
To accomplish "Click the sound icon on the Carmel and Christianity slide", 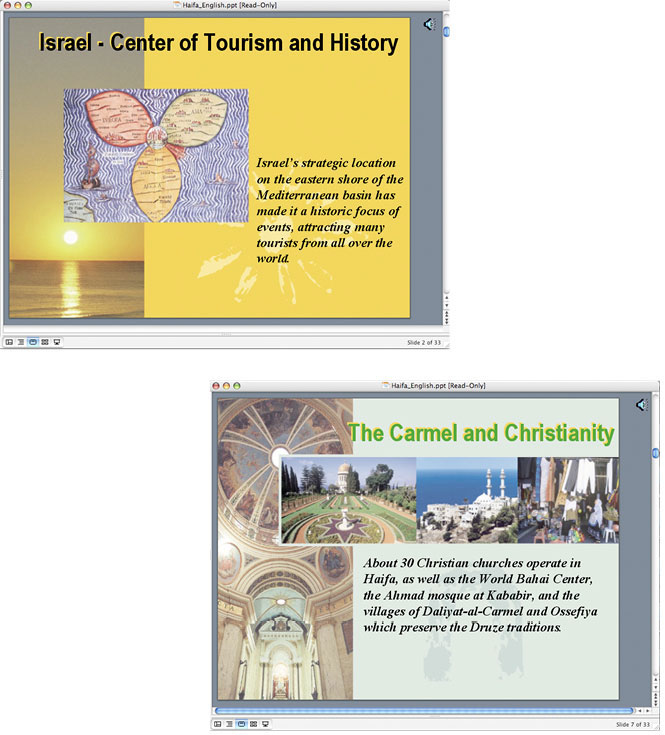I will 640,404.
